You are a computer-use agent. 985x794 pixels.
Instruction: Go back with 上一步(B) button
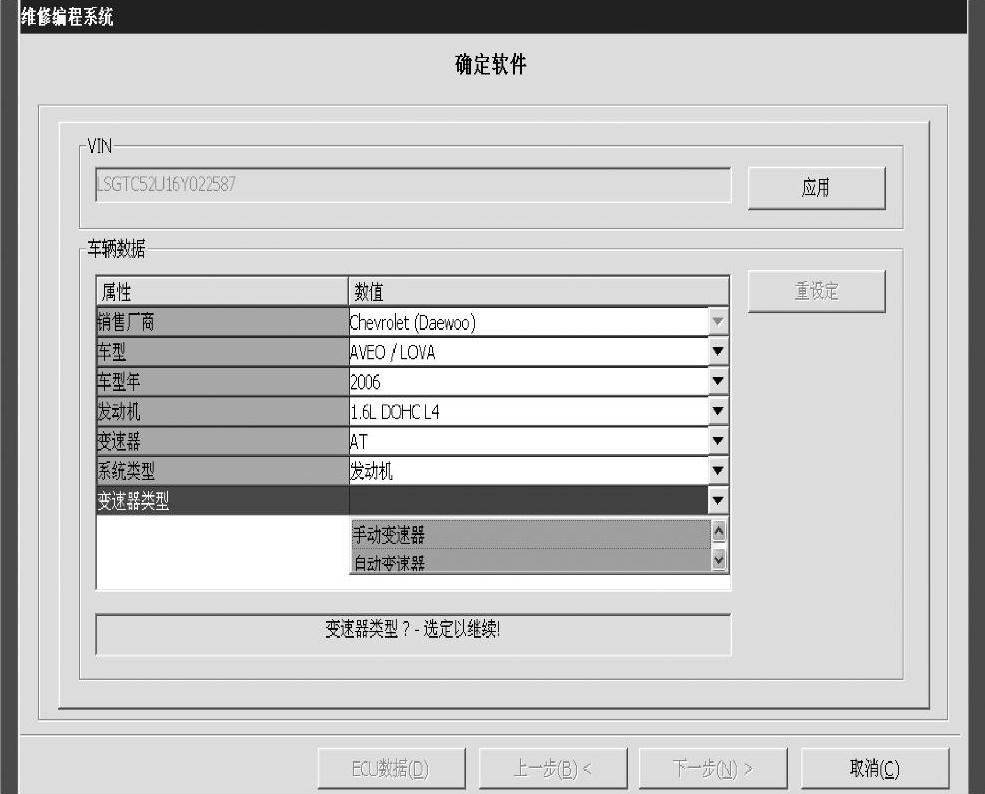[553, 768]
